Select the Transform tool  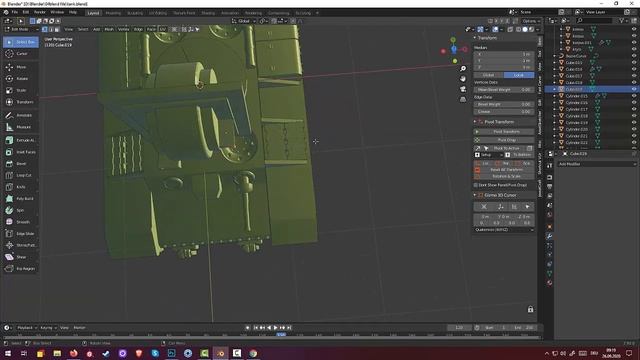pyautogui.click(x=21, y=102)
